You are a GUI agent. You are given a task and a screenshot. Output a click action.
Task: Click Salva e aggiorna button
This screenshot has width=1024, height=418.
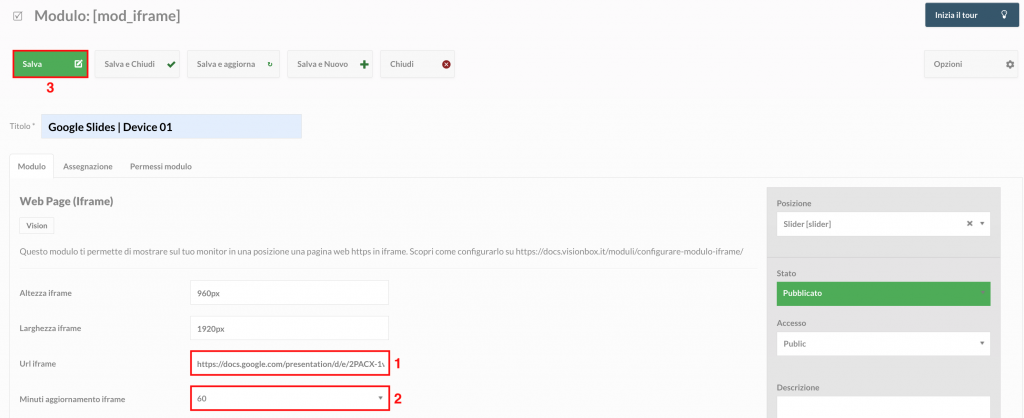tap(234, 64)
